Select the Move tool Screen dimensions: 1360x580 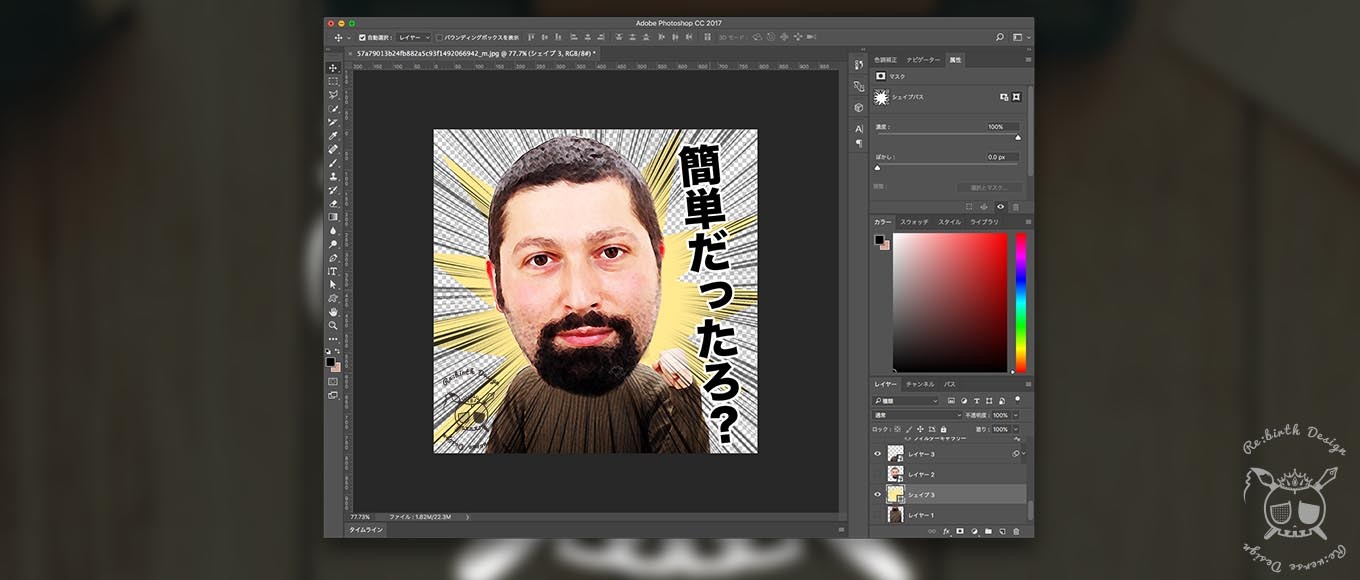pos(333,68)
